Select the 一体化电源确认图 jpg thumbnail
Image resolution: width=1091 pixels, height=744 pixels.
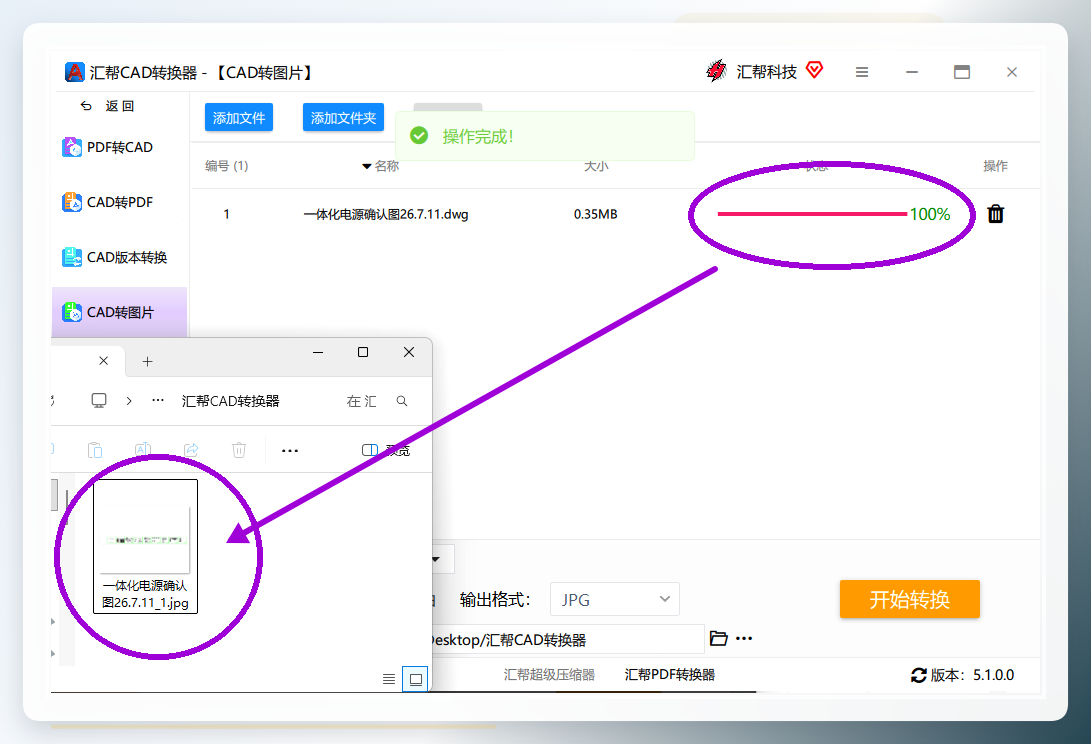[145, 546]
